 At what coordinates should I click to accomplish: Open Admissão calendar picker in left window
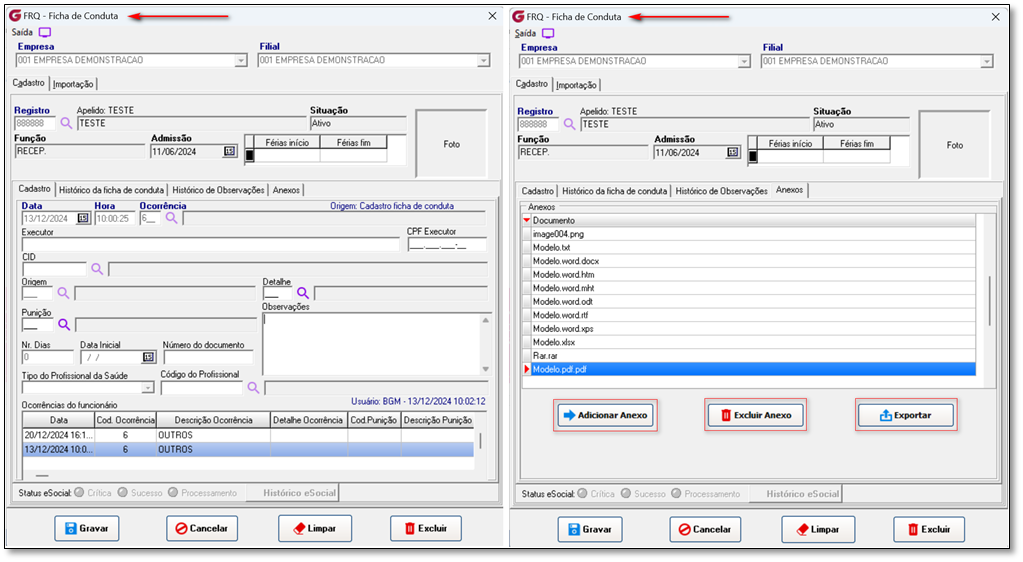(x=230, y=151)
